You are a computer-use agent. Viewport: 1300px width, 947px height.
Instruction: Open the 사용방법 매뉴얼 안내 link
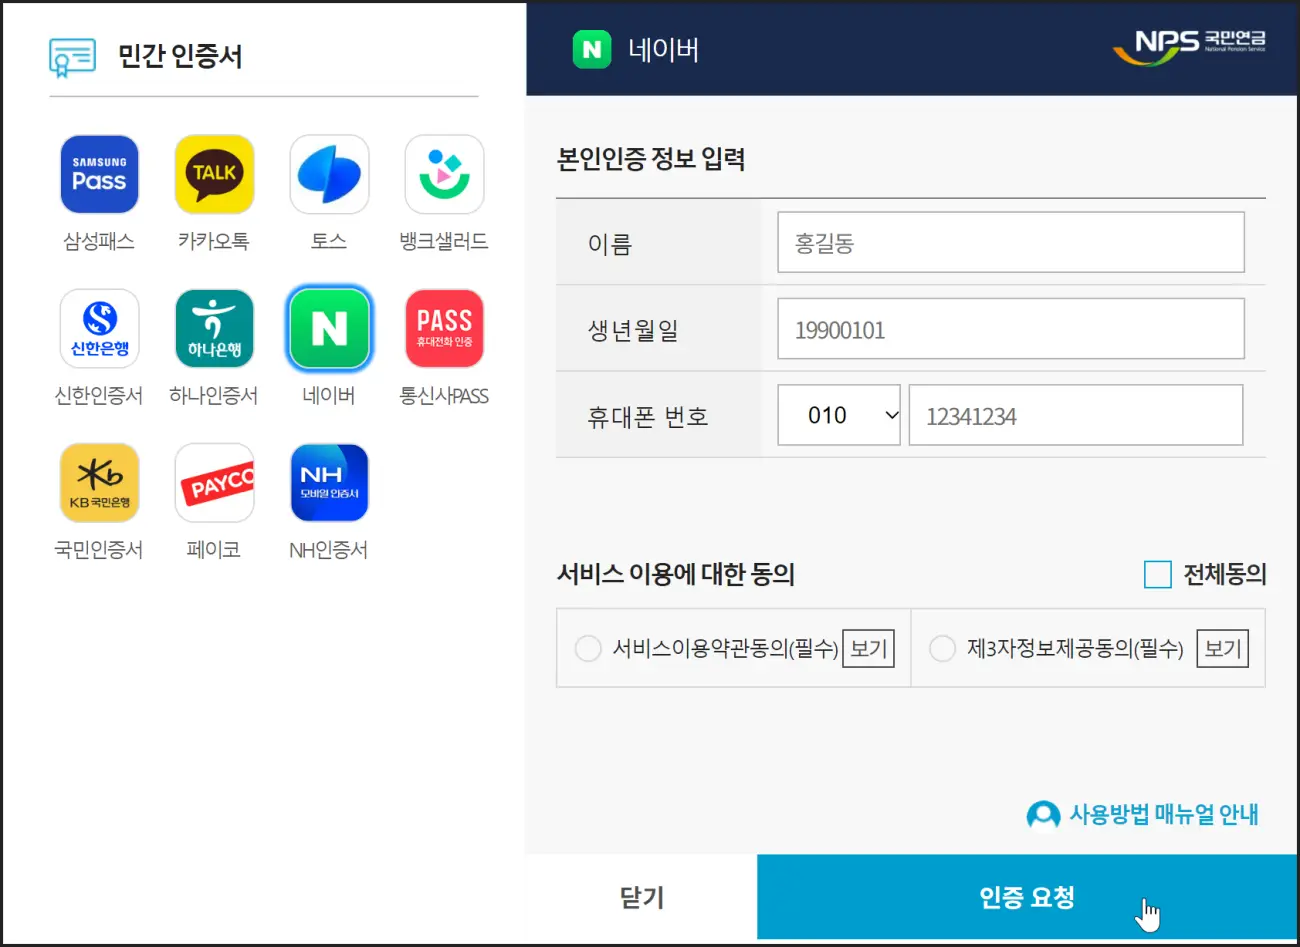(x=1143, y=815)
